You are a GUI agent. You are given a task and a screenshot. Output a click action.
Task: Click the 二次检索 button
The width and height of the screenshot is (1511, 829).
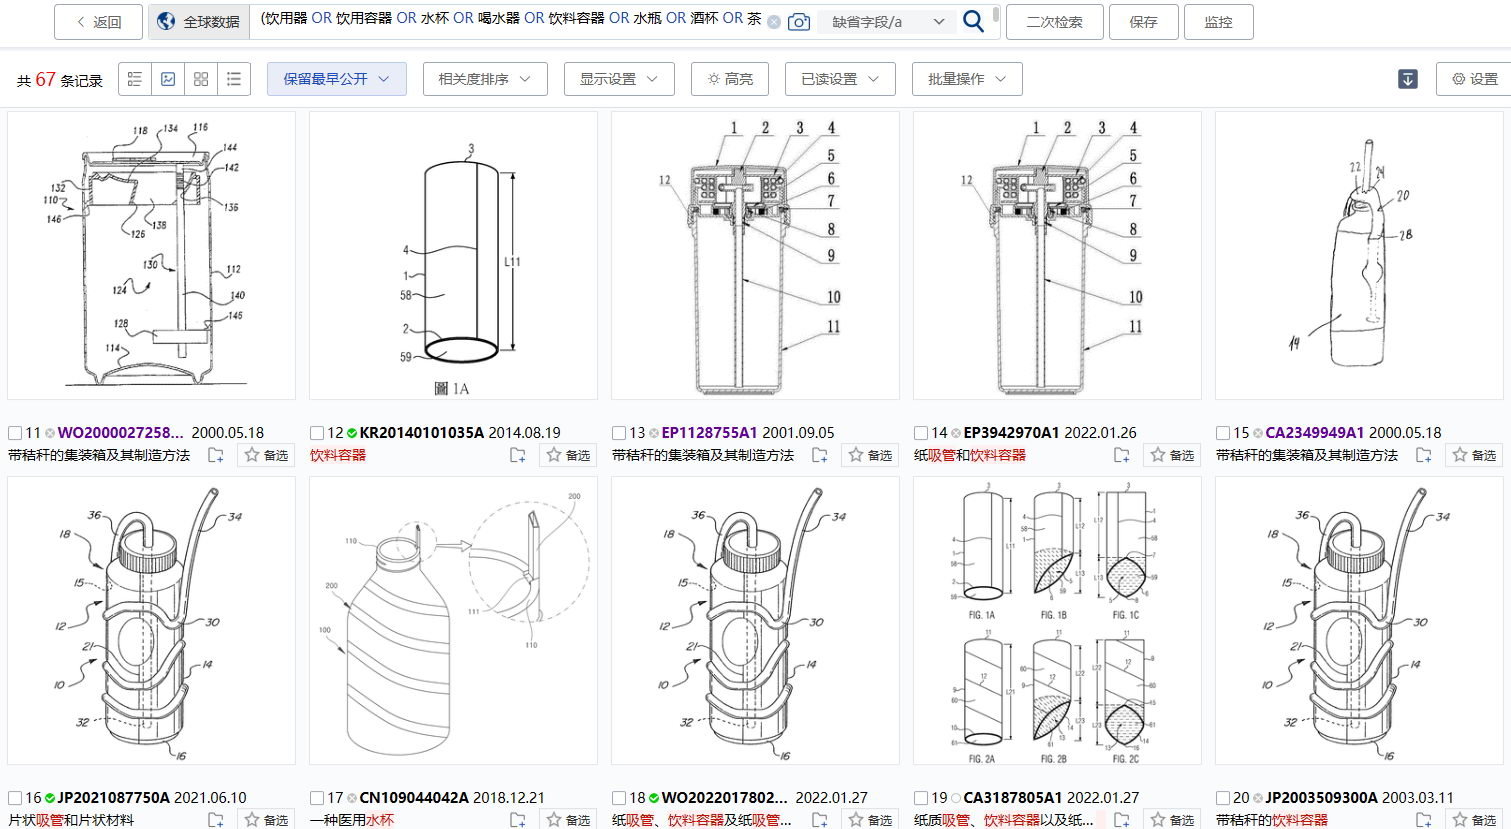[1054, 21]
